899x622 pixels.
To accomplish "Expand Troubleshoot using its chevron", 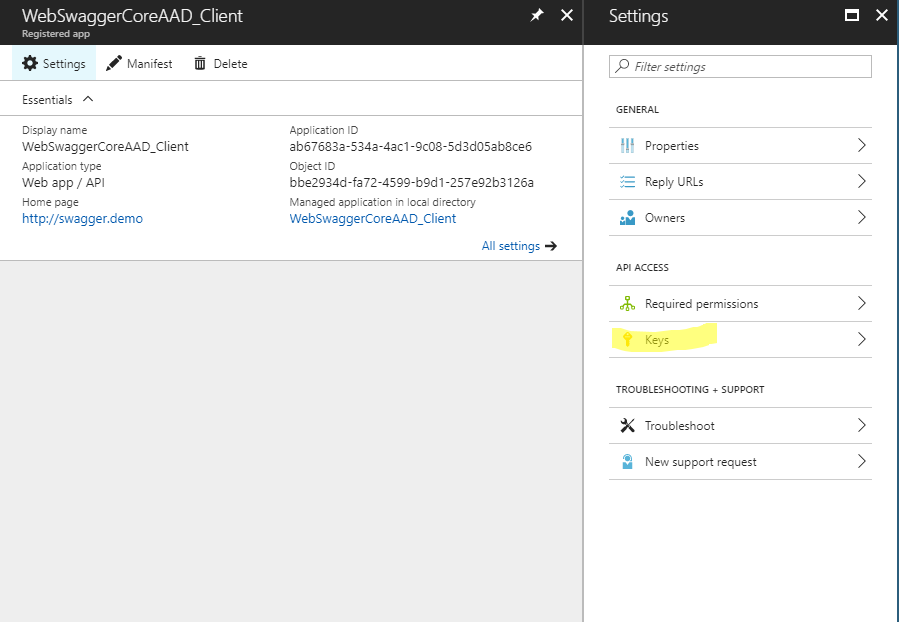I will point(861,425).
